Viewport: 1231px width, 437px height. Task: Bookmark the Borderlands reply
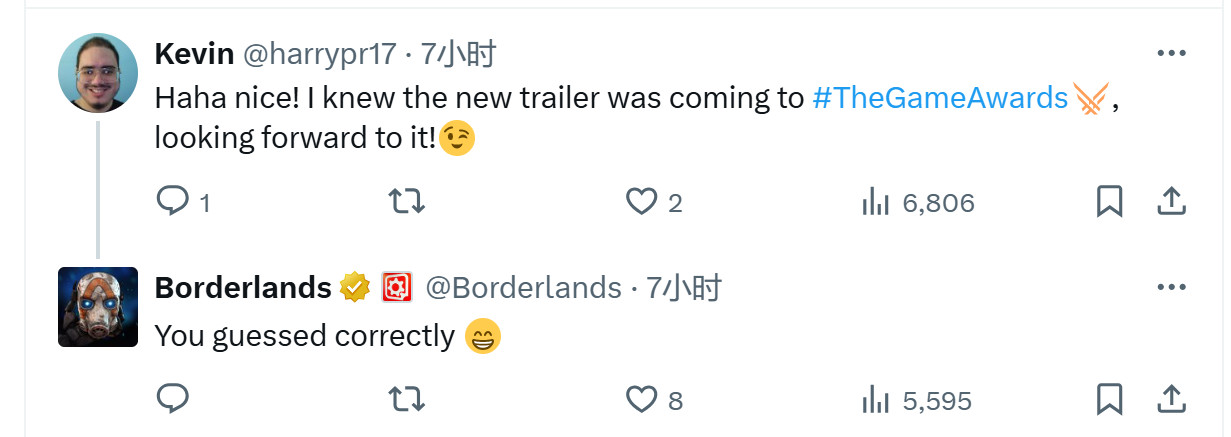tap(1109, 400)
